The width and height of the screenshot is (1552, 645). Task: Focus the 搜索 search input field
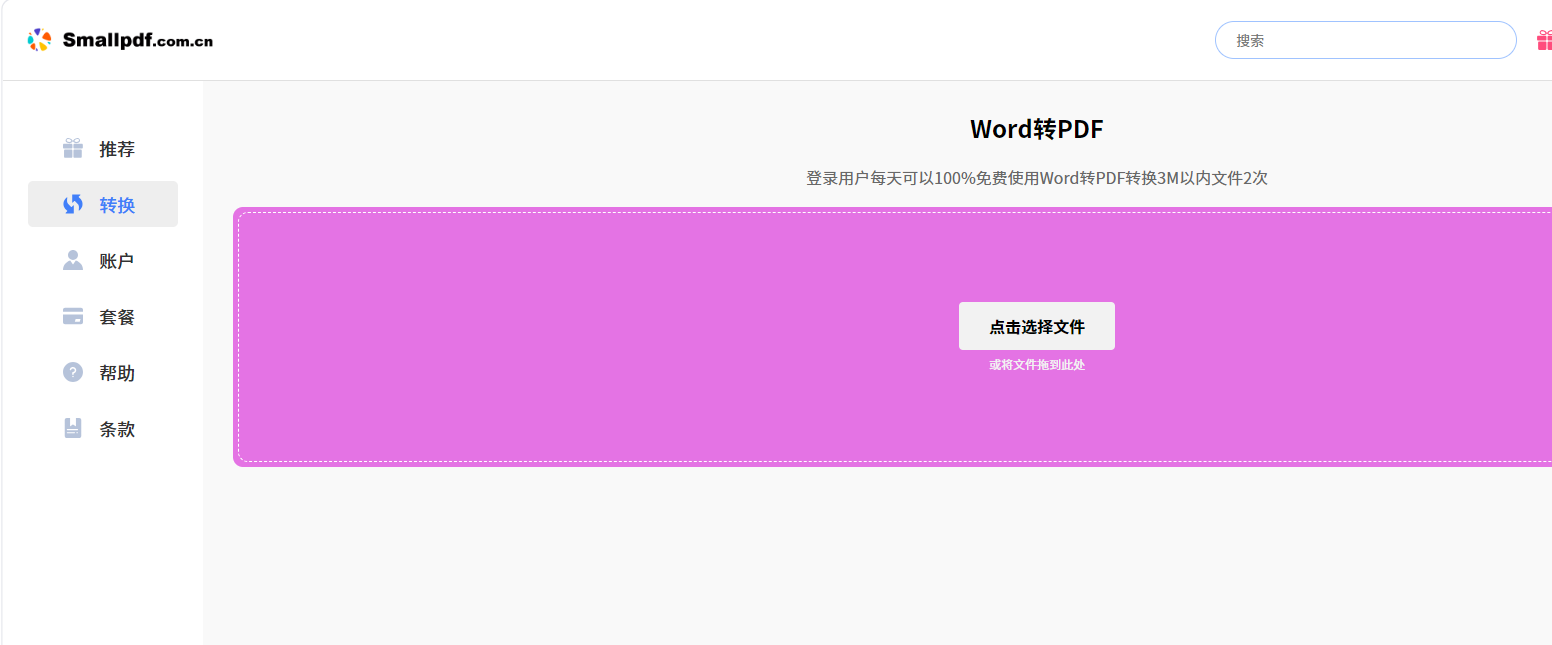click(x=1365, y=40)
